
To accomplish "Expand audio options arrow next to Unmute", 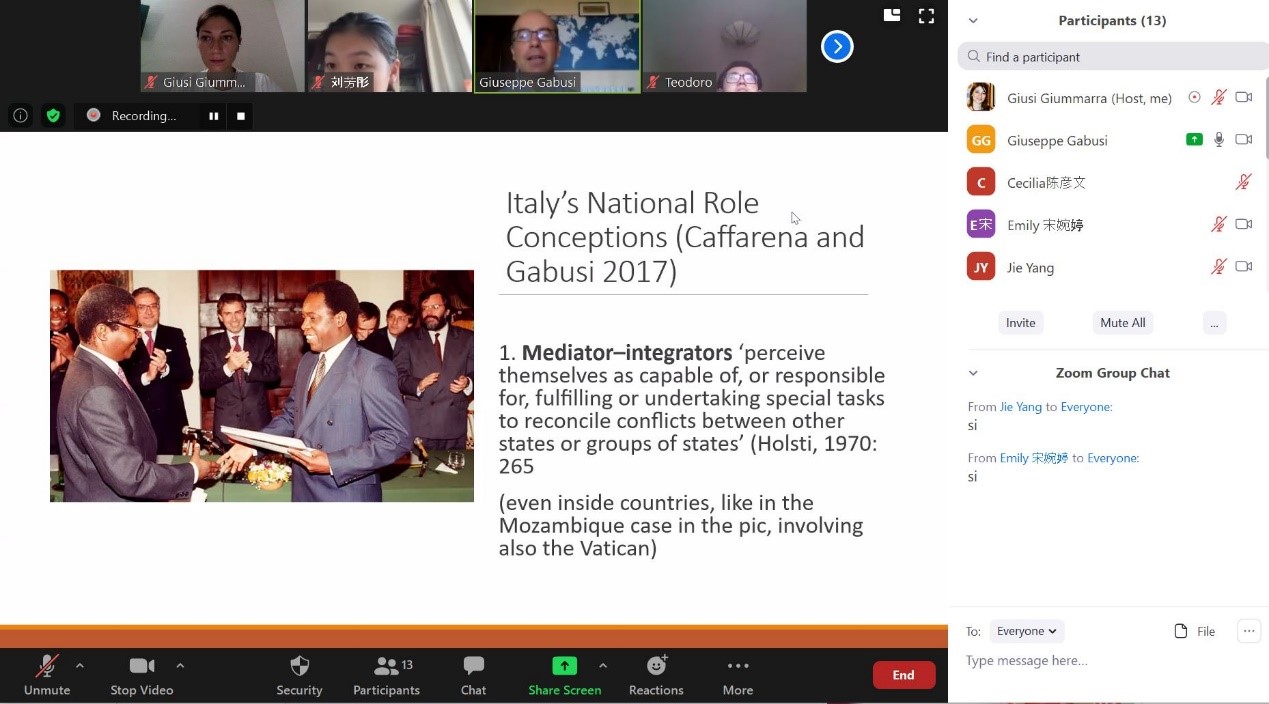I will [80, 665].
